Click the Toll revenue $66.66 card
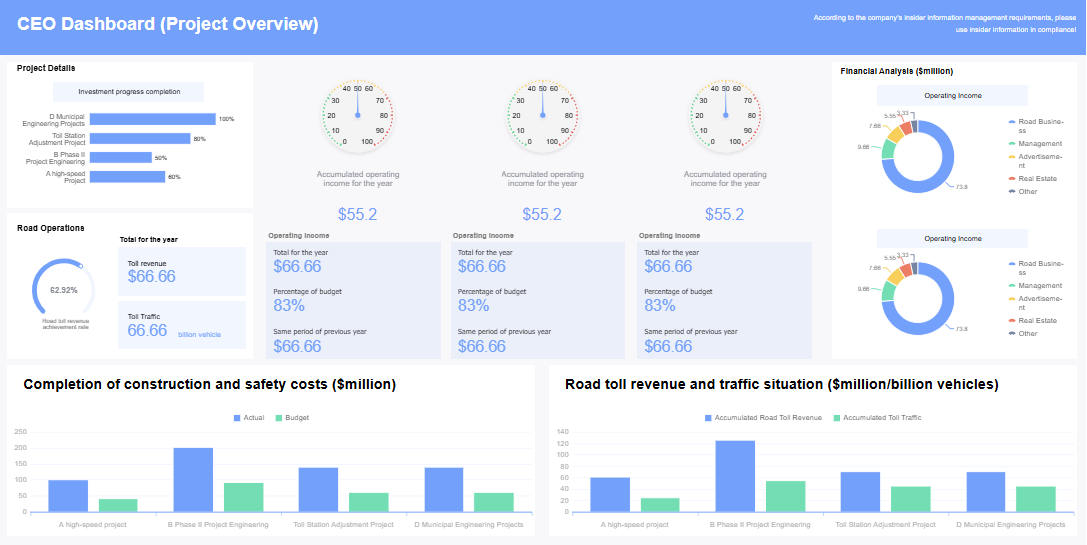1087x545 pixels. tap(182, 271)
